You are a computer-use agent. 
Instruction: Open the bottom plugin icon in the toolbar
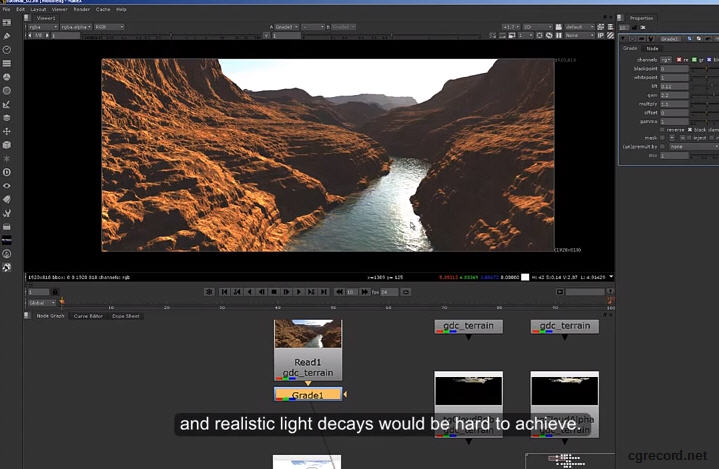click(7, 267)
